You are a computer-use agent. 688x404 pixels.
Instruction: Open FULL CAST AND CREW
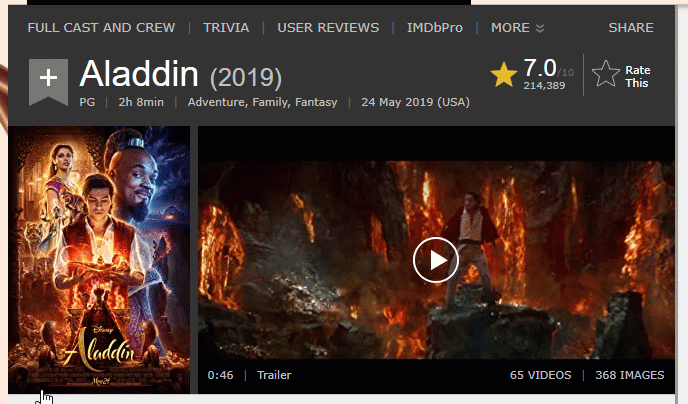pos(101,28)
